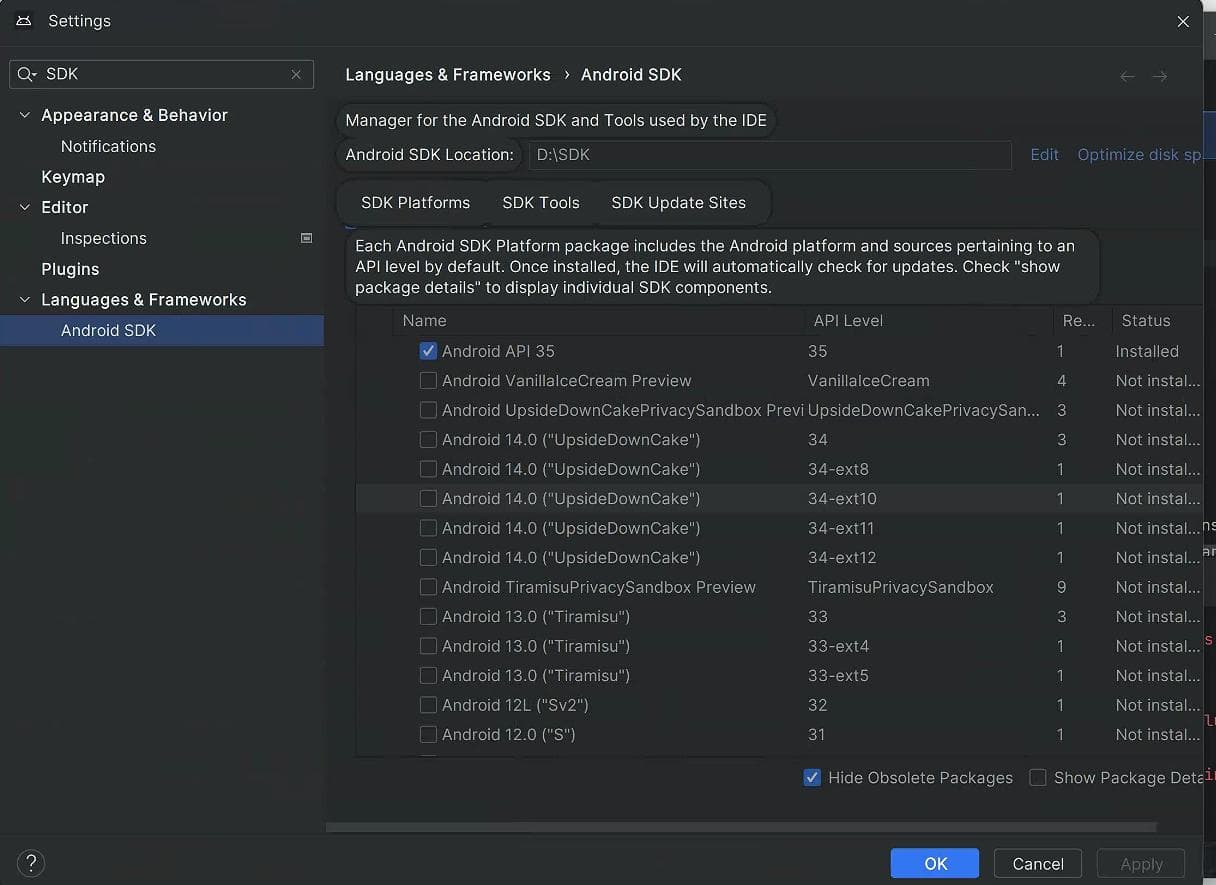The width and height of the screenshot is (1216, 885).
Task: Check Android 14.0 API level 34
Action: tap(428, 439)
